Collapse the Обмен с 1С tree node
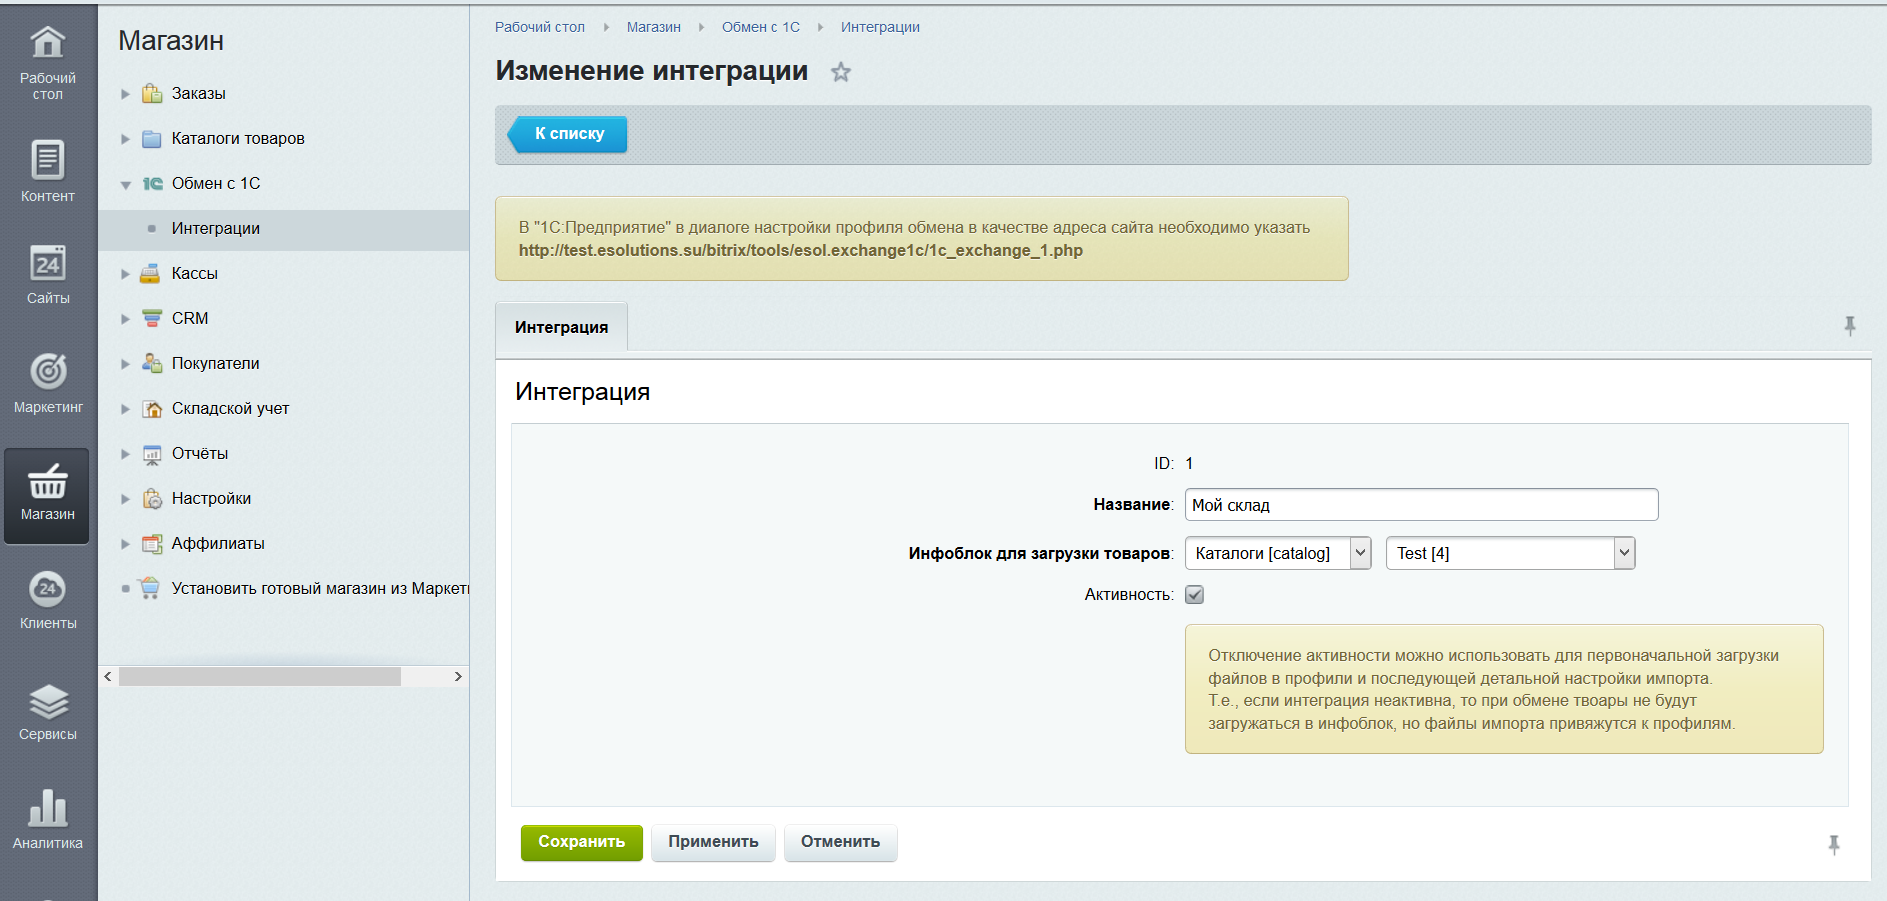 tap(126, 184)
